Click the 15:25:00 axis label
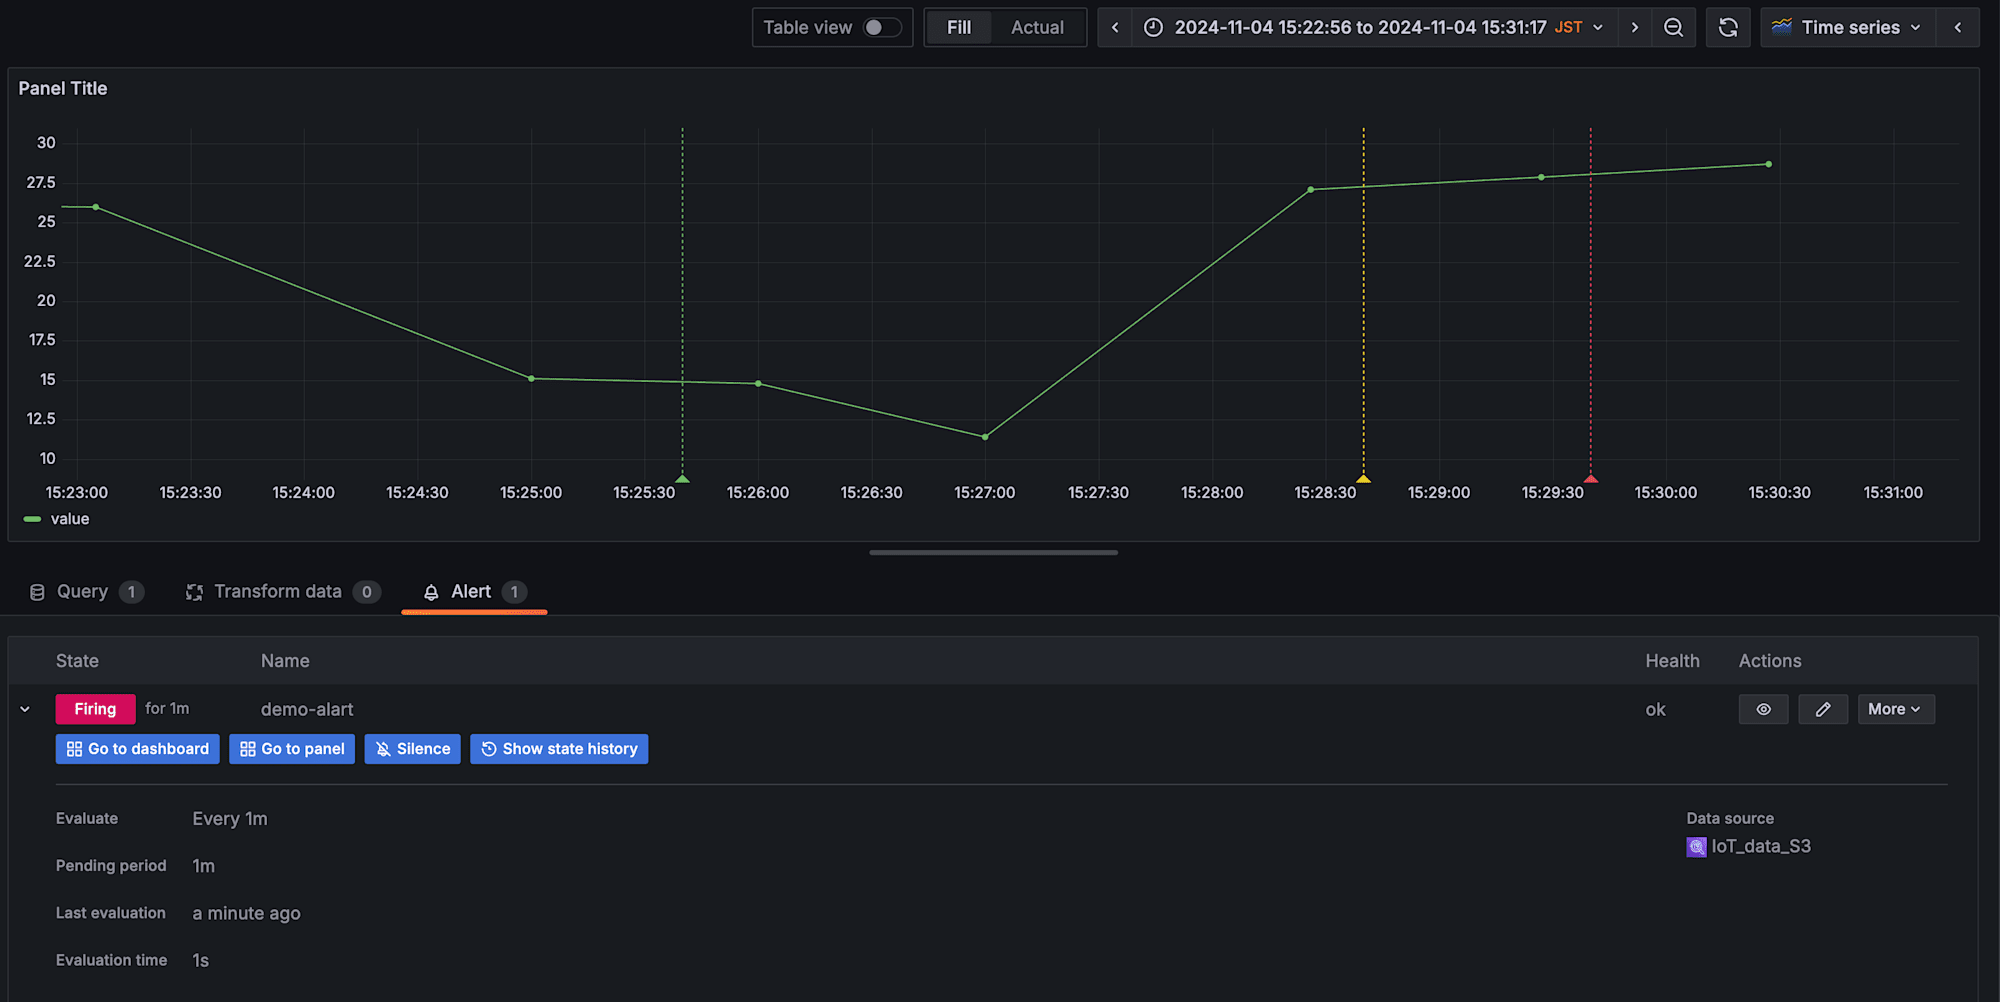This screenshot has height=1002, width=2000. pyautogui.click(x=530, y=492)
